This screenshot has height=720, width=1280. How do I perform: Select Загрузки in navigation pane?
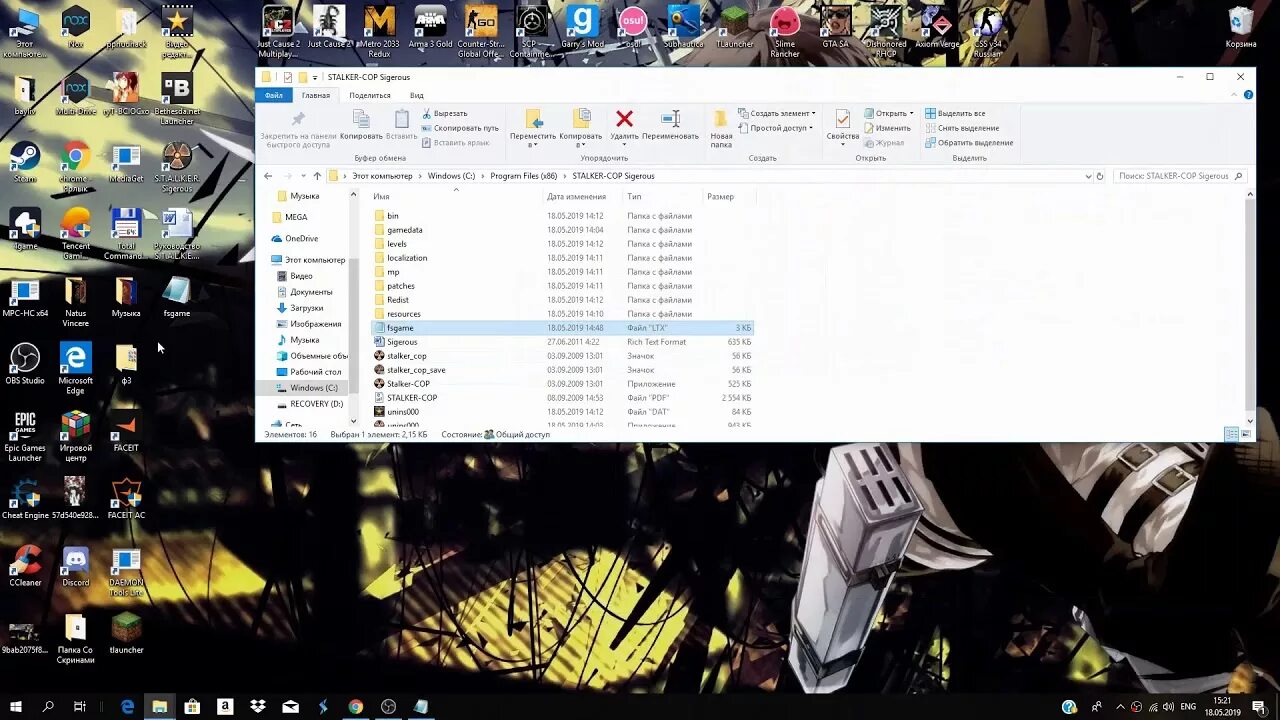[306, 308]
